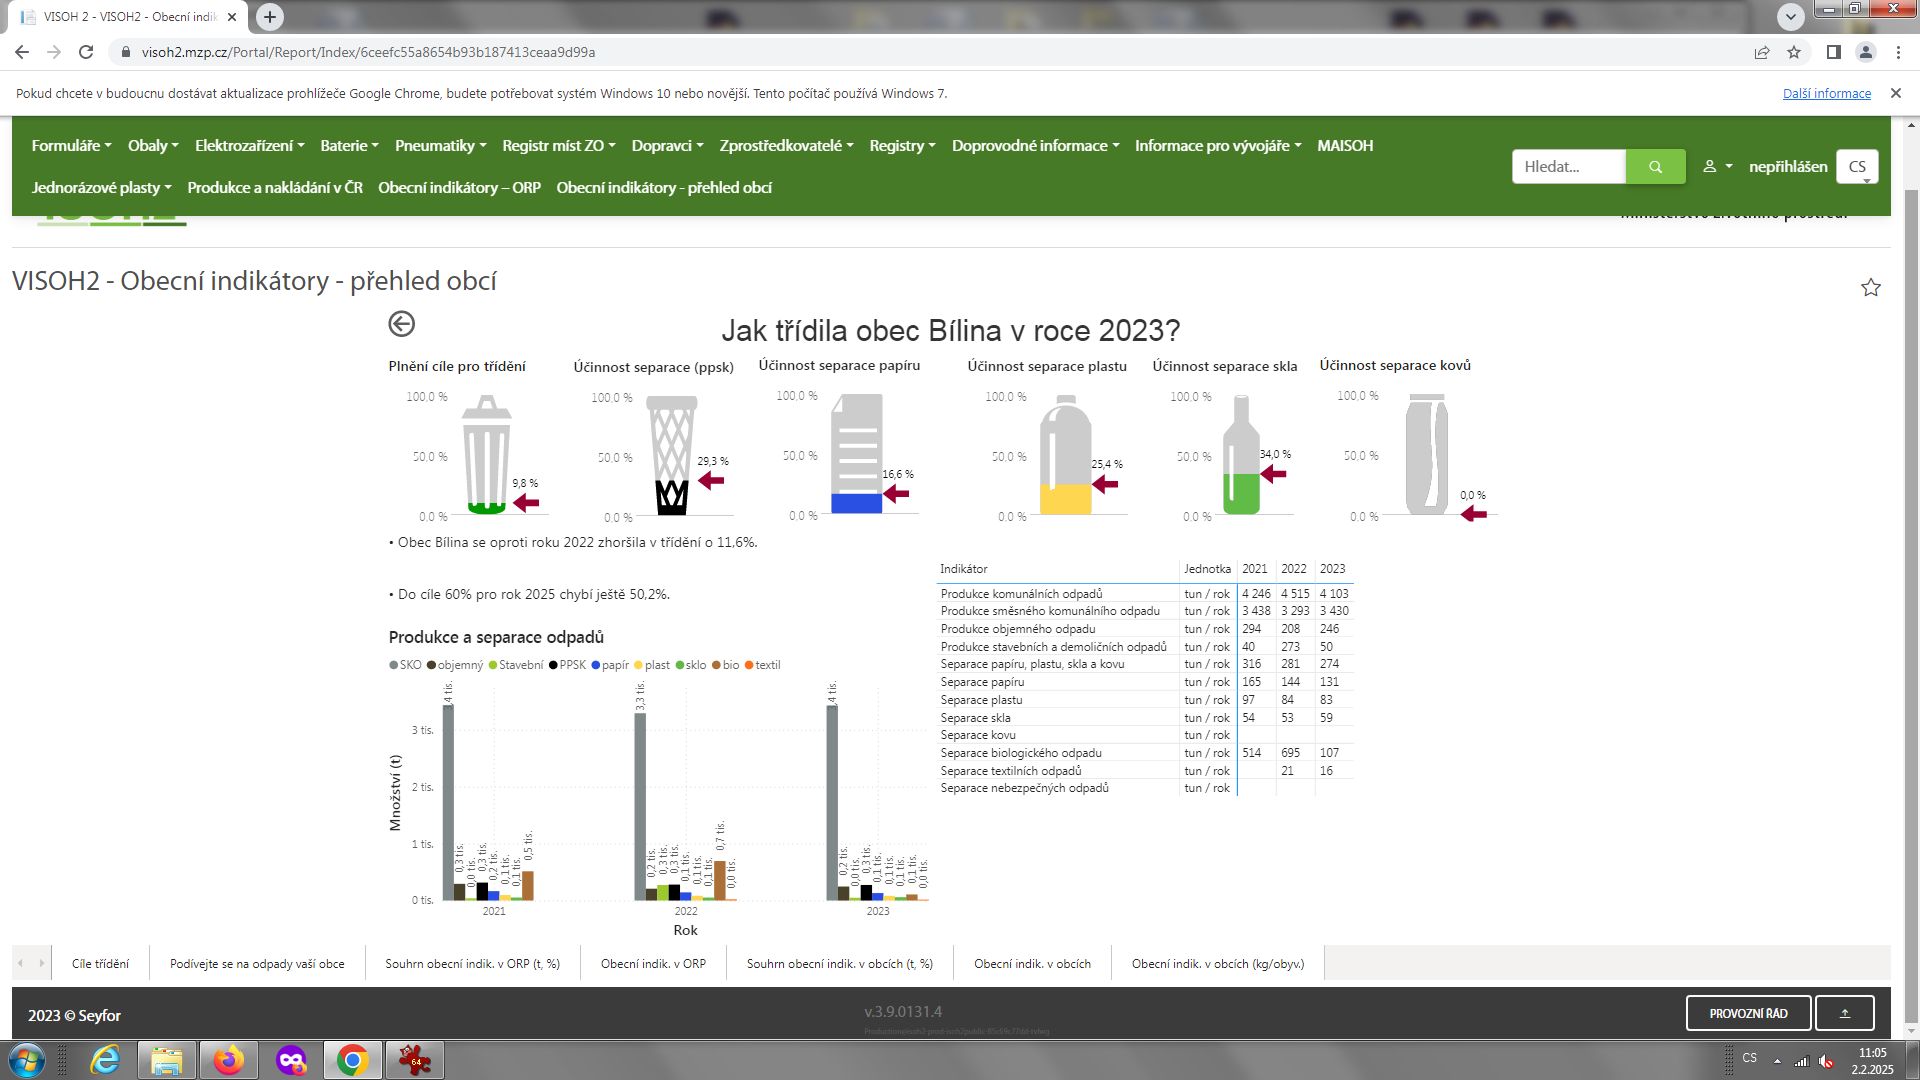Toggle bio series in chart legend
Viewport: 1920px width, 1080px height.
(x=725, y=665)
